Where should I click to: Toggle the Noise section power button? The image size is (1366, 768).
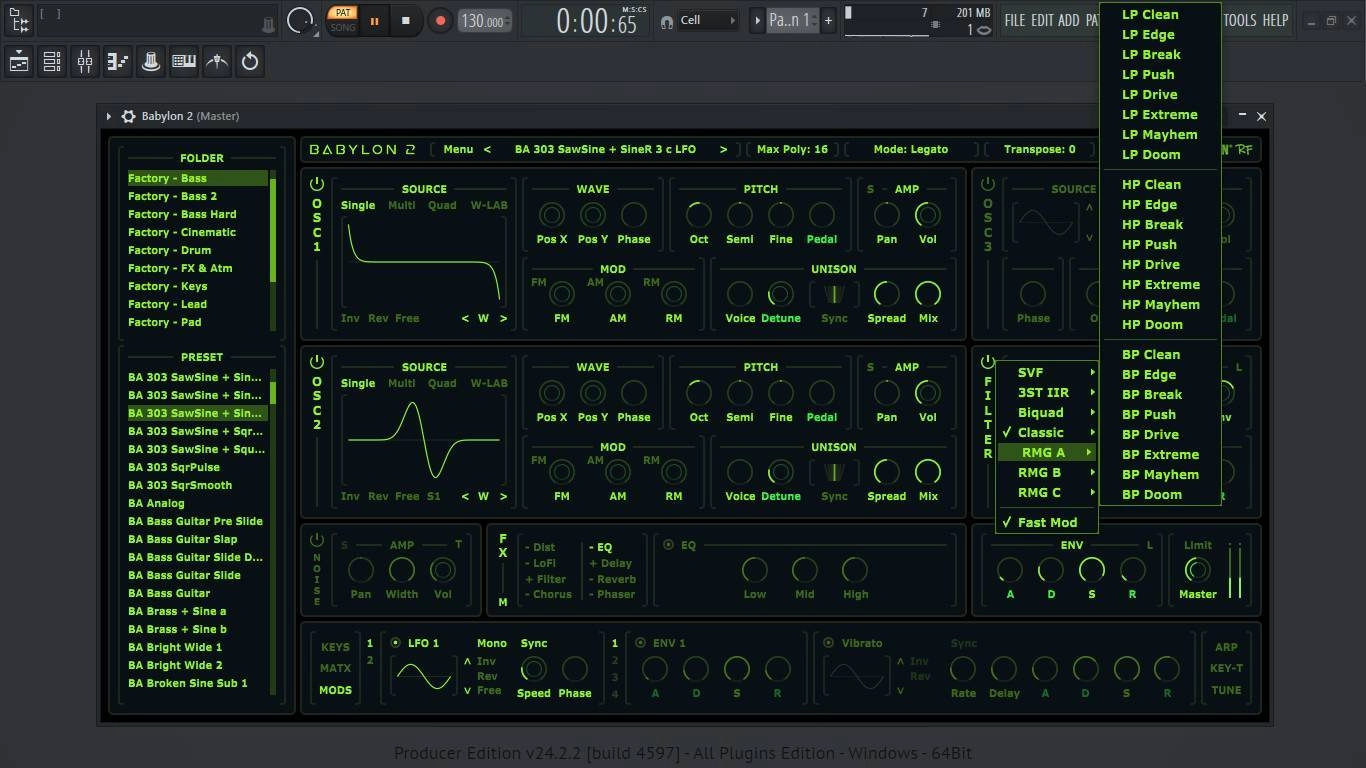pos(317,540)
